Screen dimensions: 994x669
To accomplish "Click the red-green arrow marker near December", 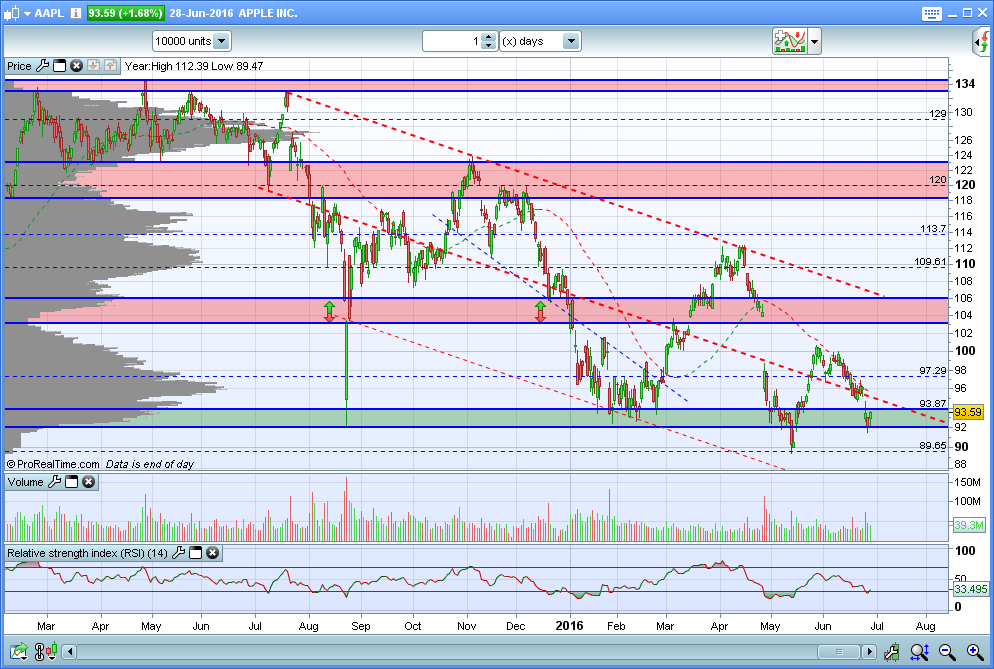I will (540, 311).
